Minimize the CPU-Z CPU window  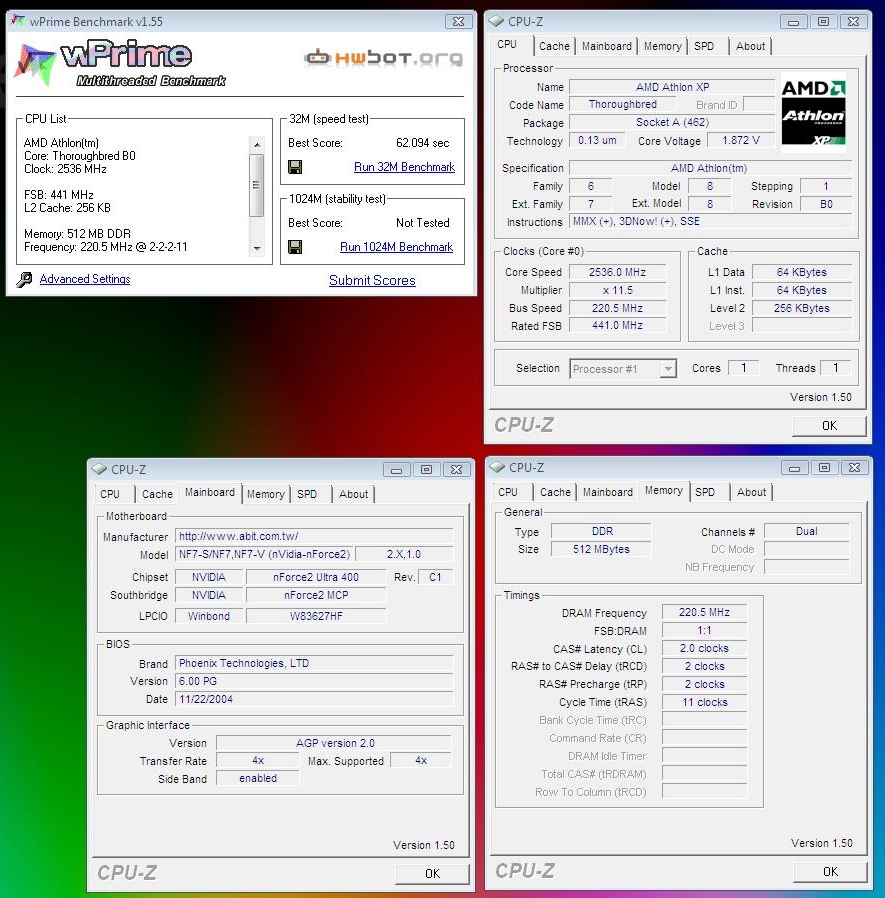(x=793, y=22)
